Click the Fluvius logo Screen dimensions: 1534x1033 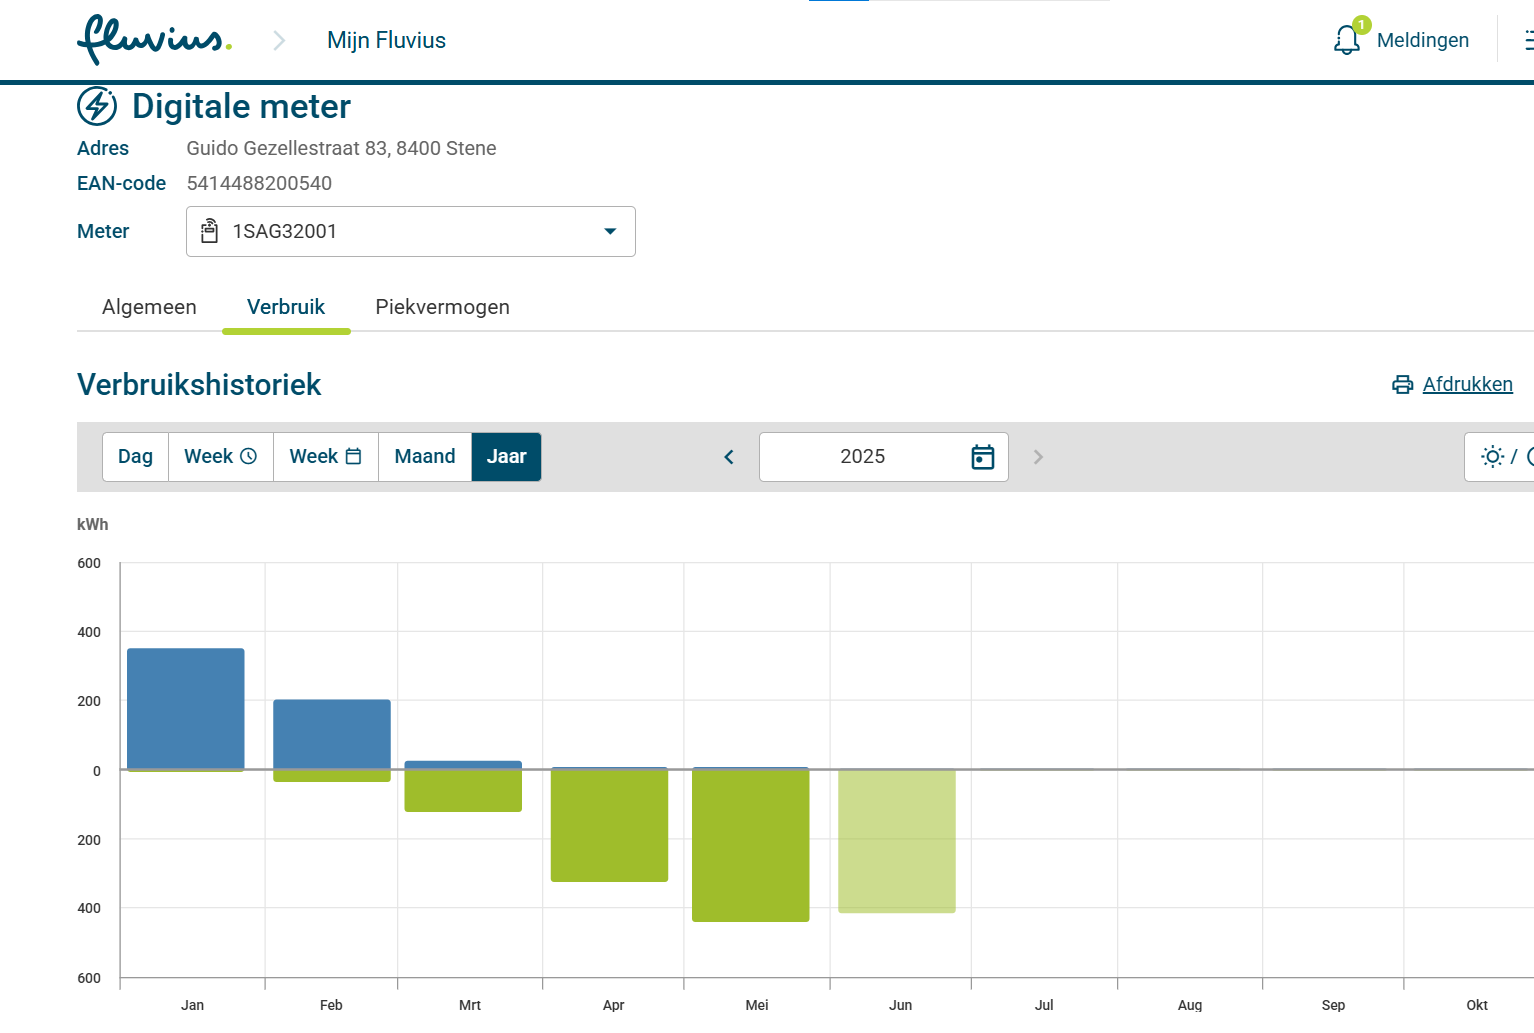[x=154, y=40]
